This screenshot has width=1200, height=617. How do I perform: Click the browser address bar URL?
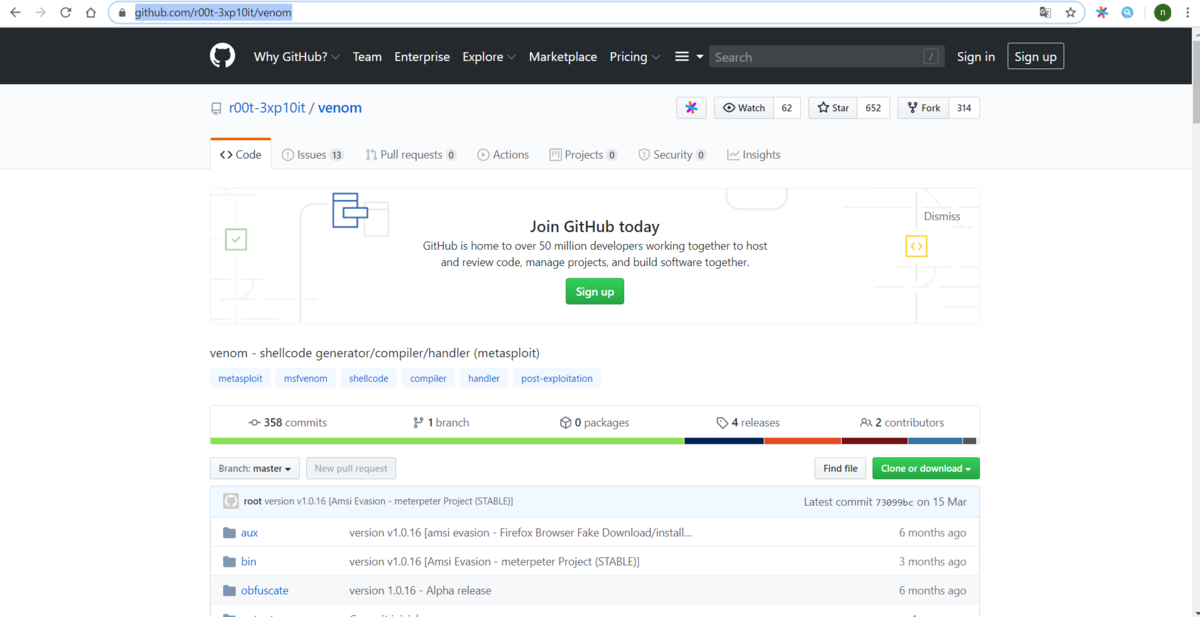[214, 13]
